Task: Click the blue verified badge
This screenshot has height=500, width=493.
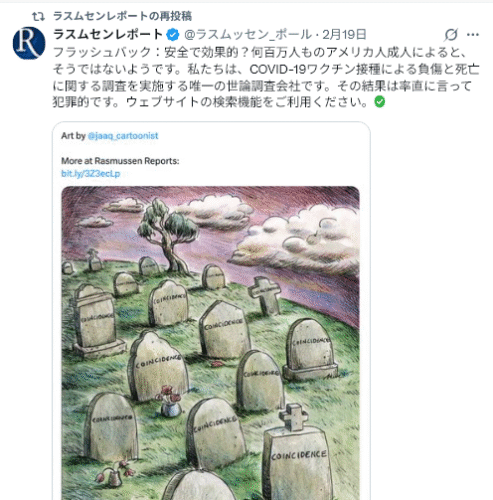Action: pos(173,34)
